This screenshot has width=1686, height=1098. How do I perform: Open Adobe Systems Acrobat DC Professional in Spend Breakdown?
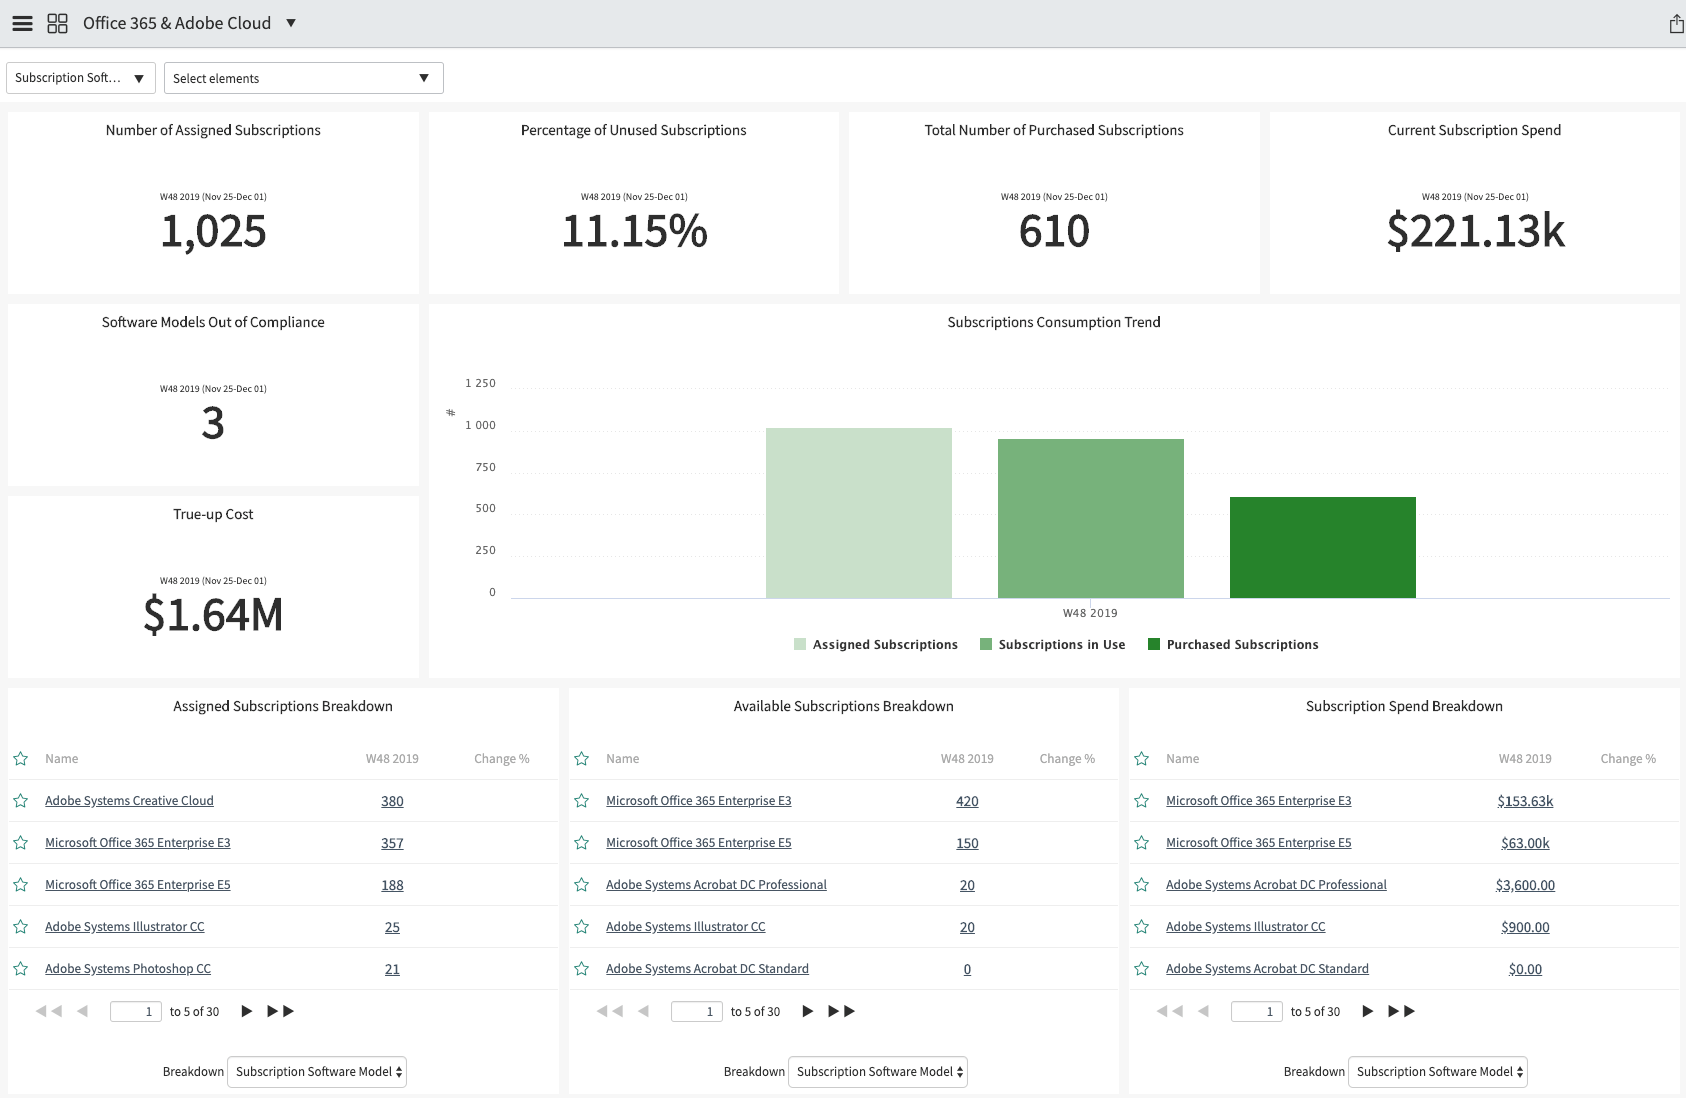pos(1276,885)
